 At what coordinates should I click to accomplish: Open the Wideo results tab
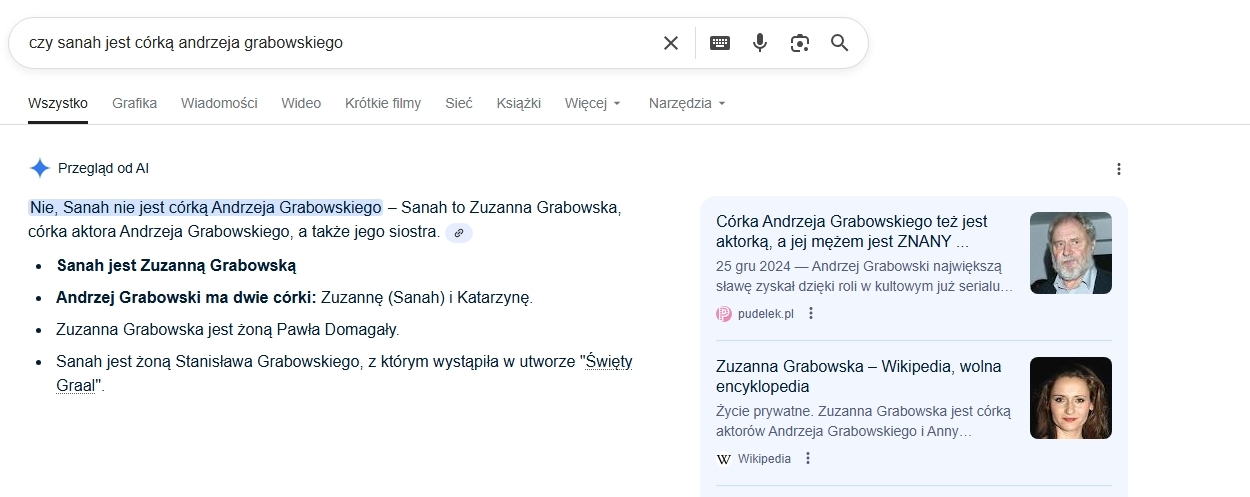(x=301, y=103)
